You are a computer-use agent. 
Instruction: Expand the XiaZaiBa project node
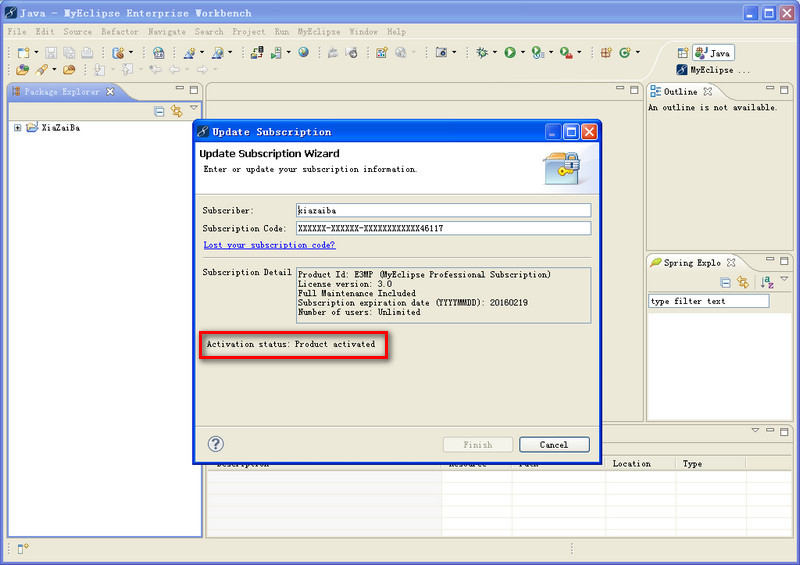click(x=17, y=128)
